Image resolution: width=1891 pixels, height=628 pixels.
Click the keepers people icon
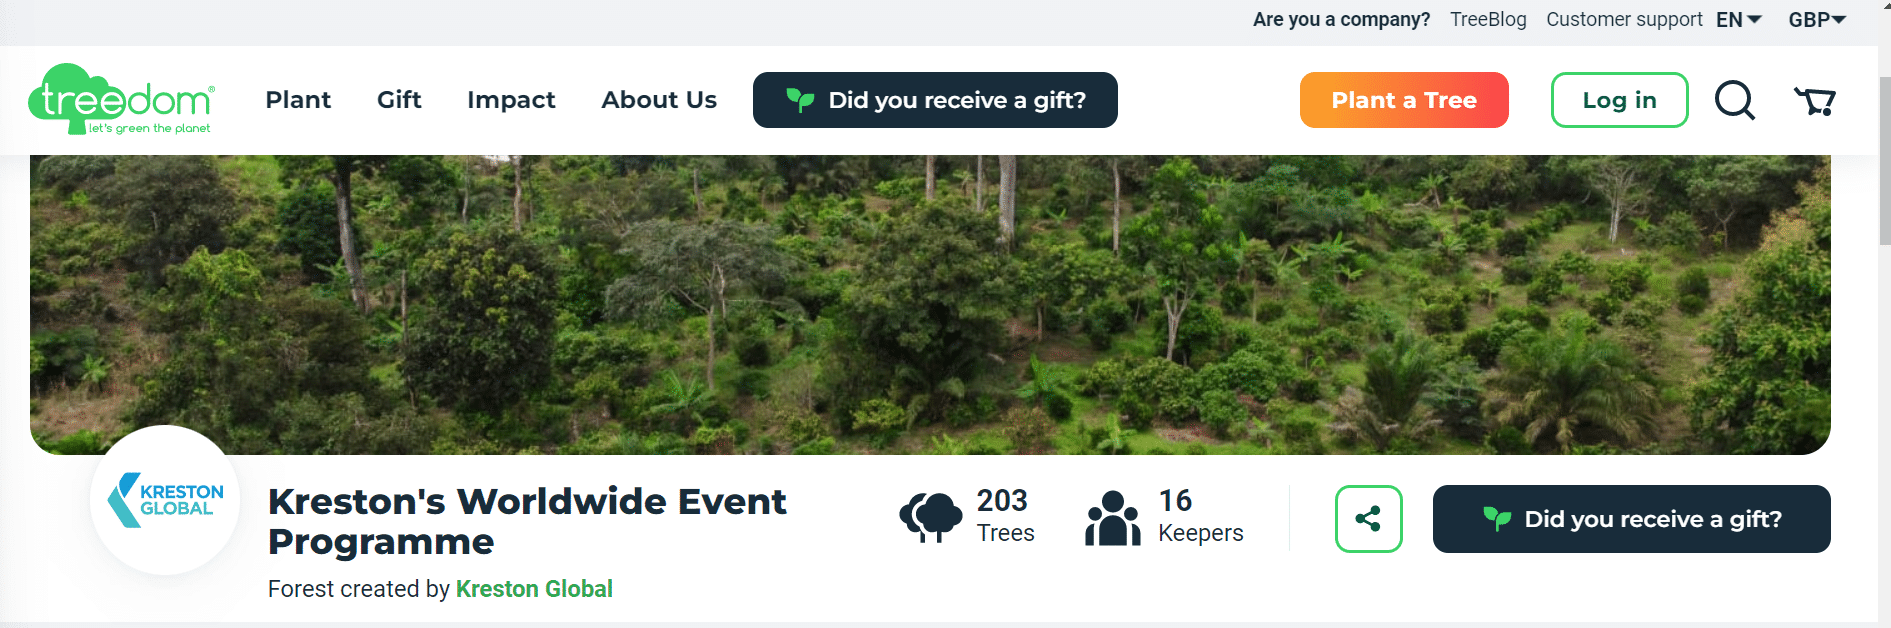tap(1113, 517)
